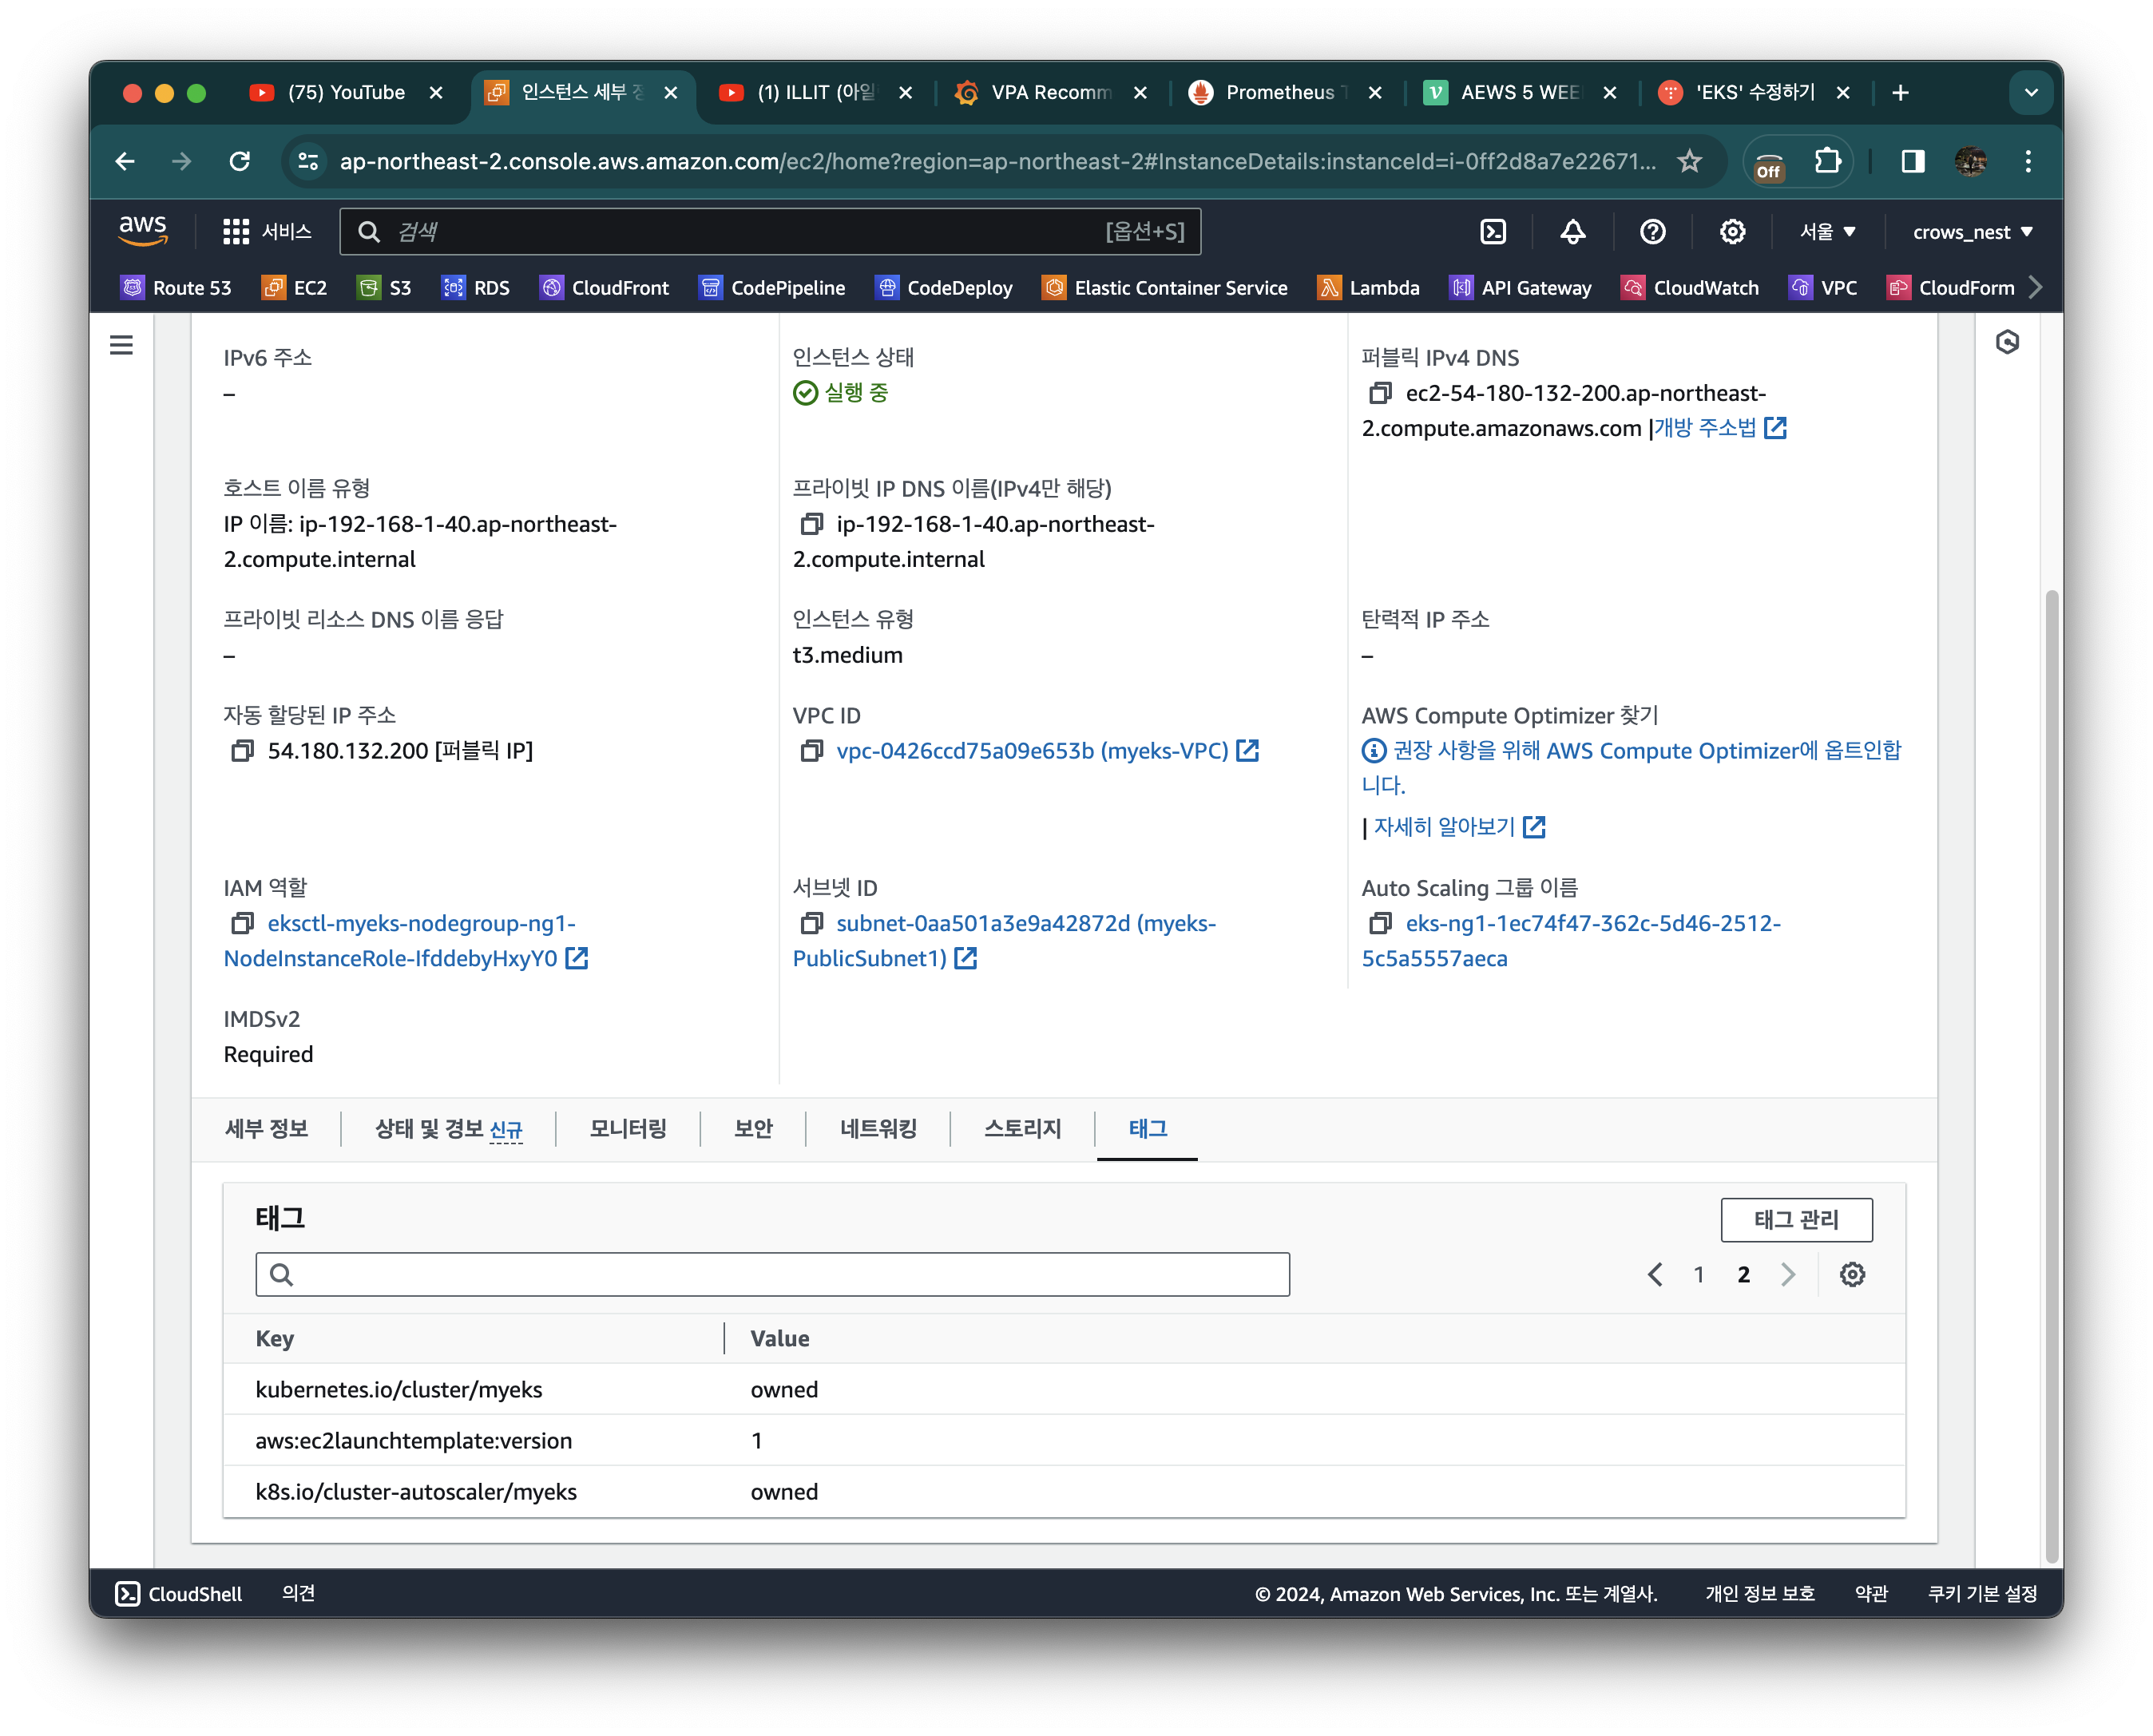Switch to the 모니터링 tab
The image size is (2153, 1736).
point(627,1128)
